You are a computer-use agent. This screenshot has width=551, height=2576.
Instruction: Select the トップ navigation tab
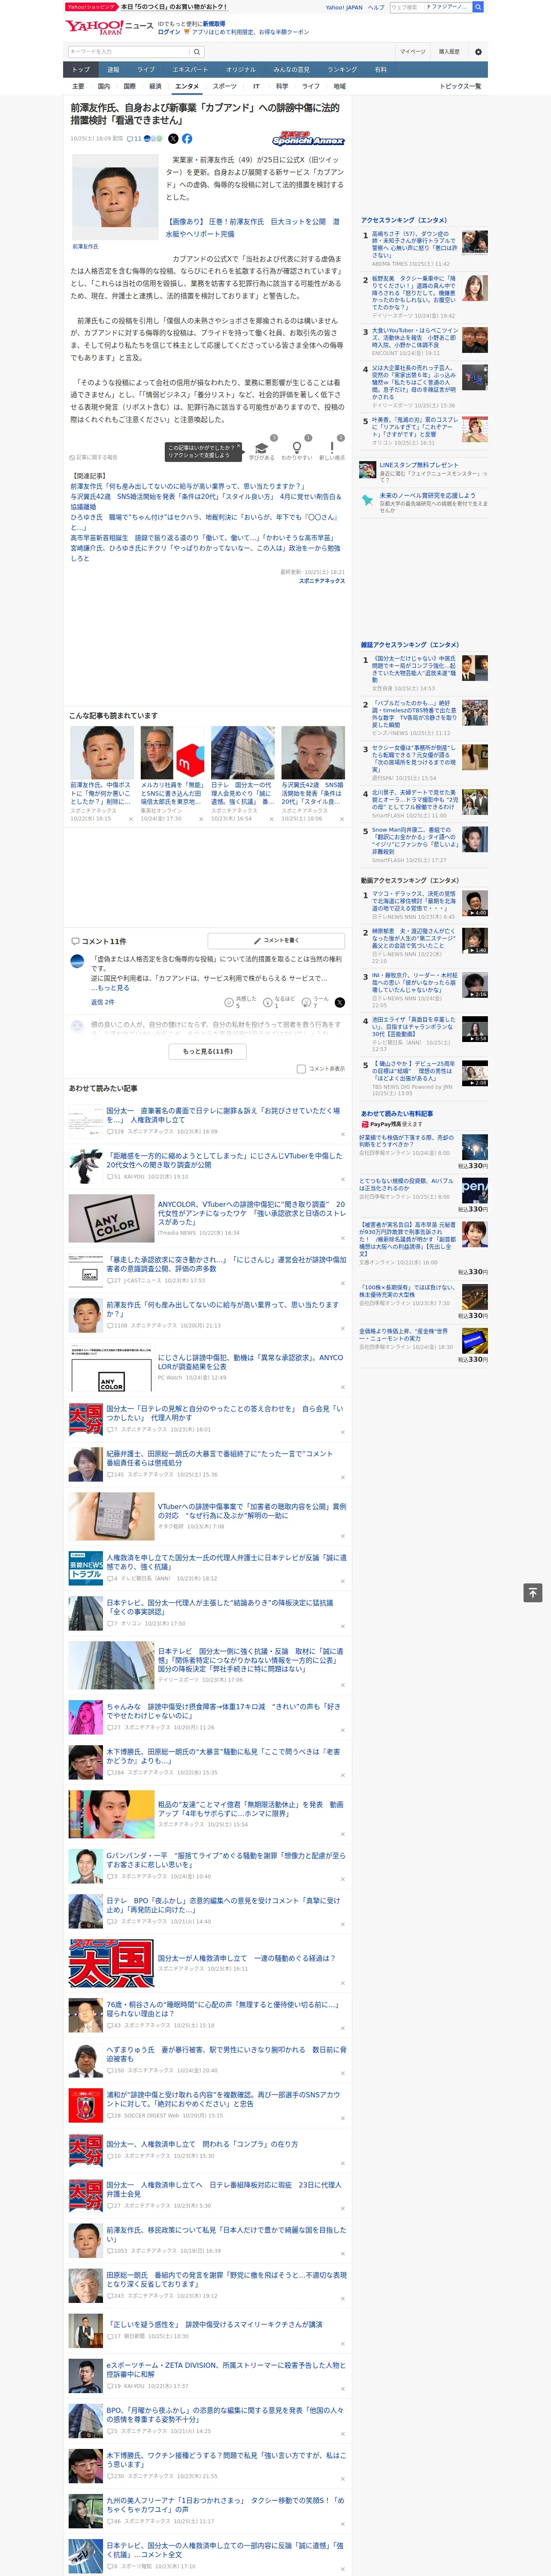pos(81,69)
